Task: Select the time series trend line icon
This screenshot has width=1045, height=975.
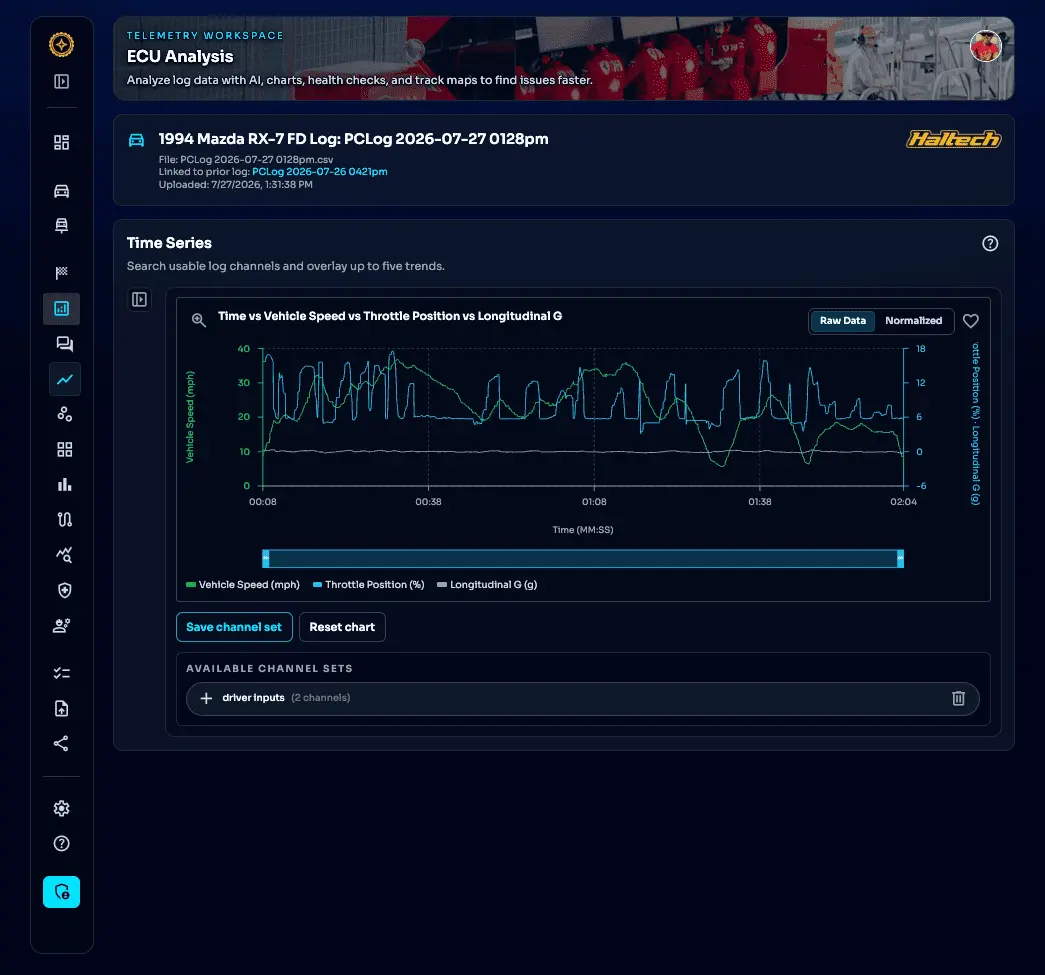Action: pyautogui.click(x=65, y=379)
